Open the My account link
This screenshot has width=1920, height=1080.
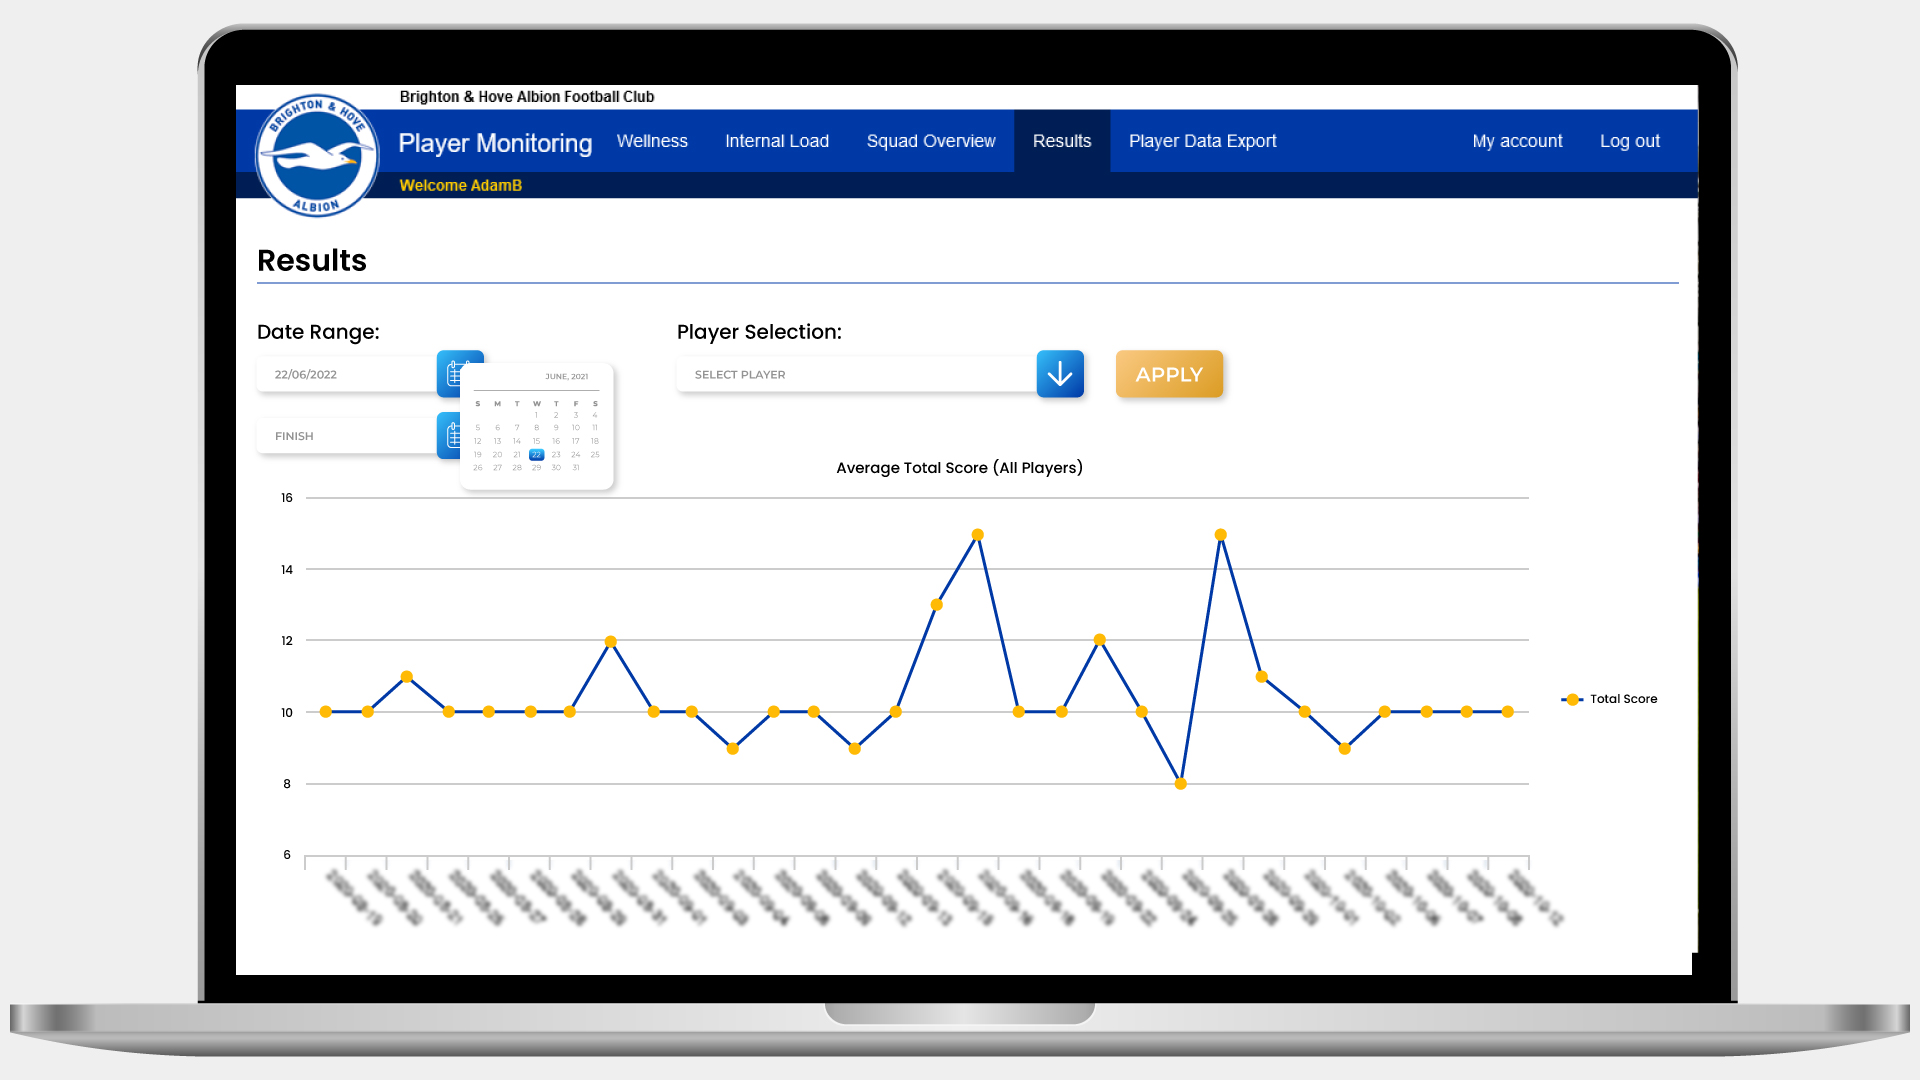(1517, 141)
